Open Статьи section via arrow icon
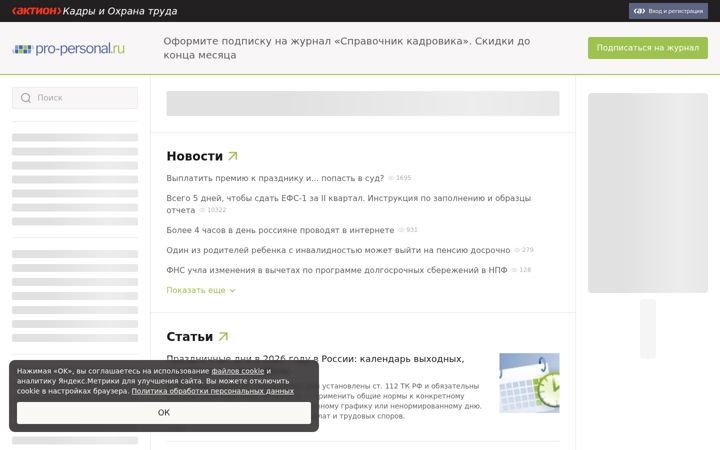720x450 pixels. (223, 337)
